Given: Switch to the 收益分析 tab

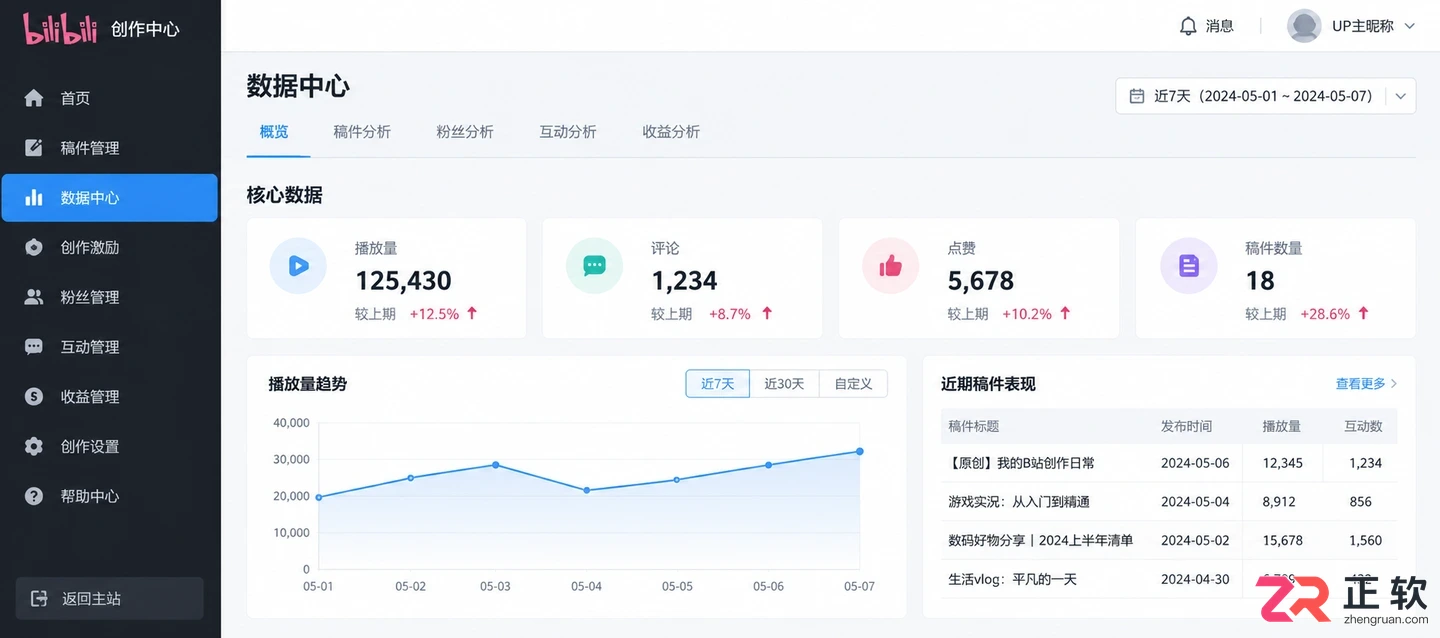Looking at the screenshot, I should [x=671, y=131].
